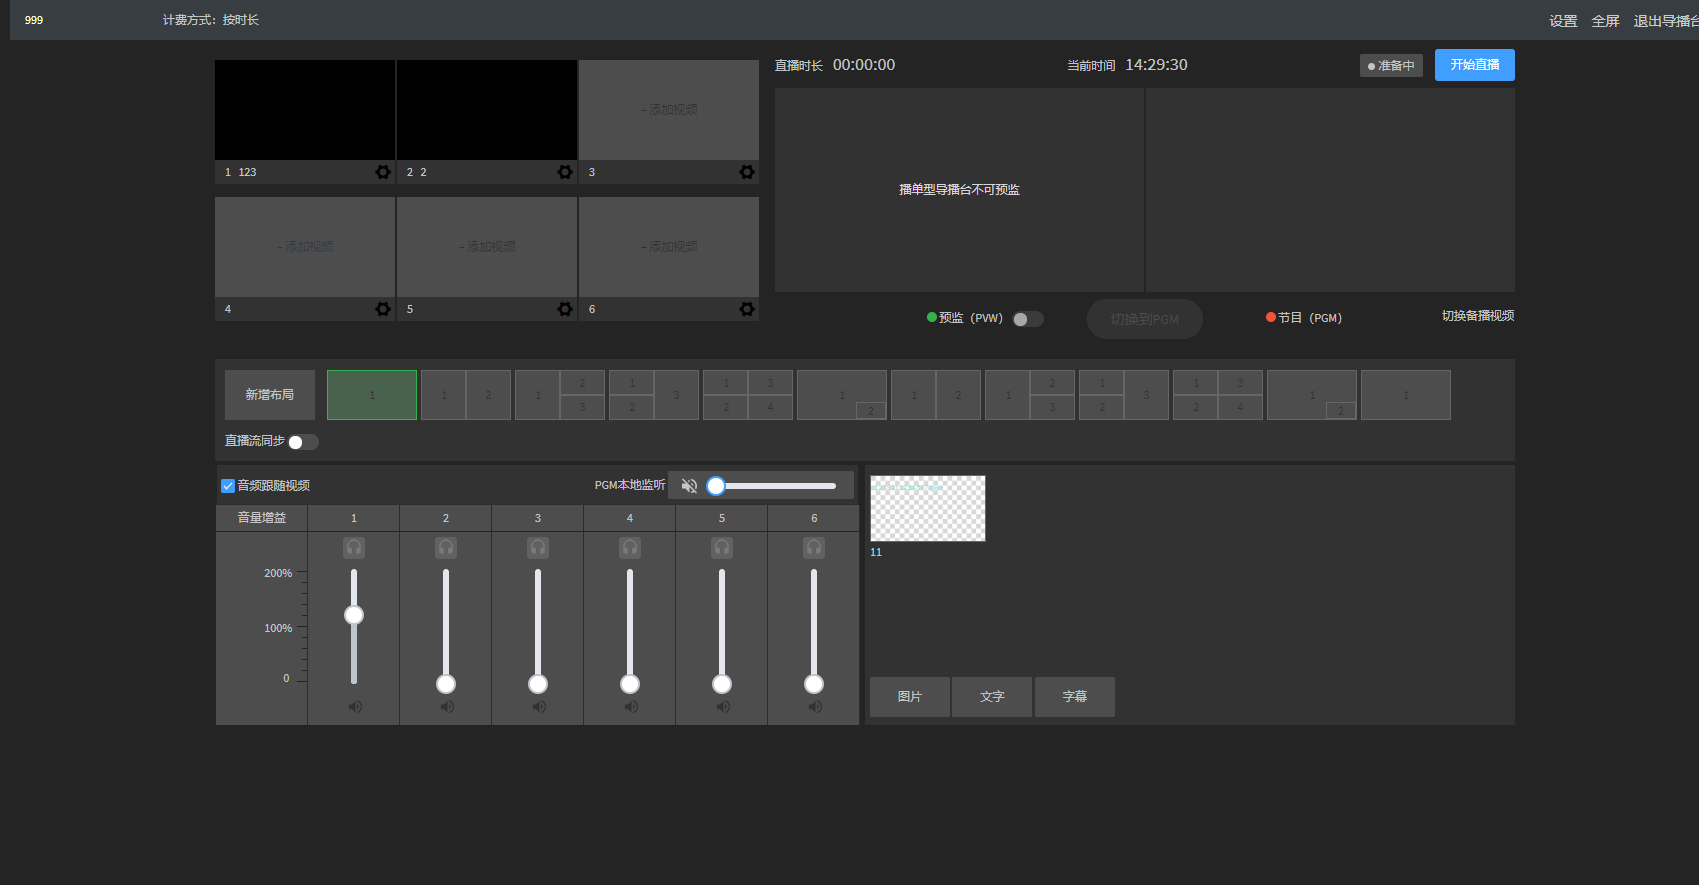Image resolution: width=1699 pixels, height=885 pixels.
Task: Uncheck 音频跟随视频 checkbox
Action: (228, 486)
